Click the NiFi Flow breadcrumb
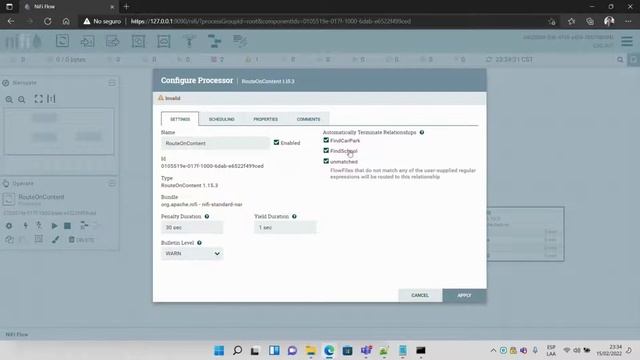This screenshot has width=640, height=360. (x=17, y=334)
